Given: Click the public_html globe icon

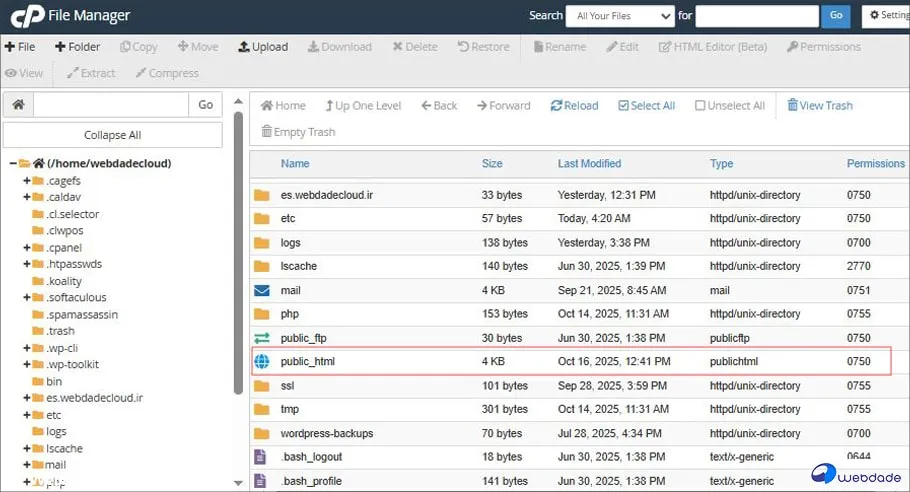Looking at the screenshot, I should coord(262,362).
